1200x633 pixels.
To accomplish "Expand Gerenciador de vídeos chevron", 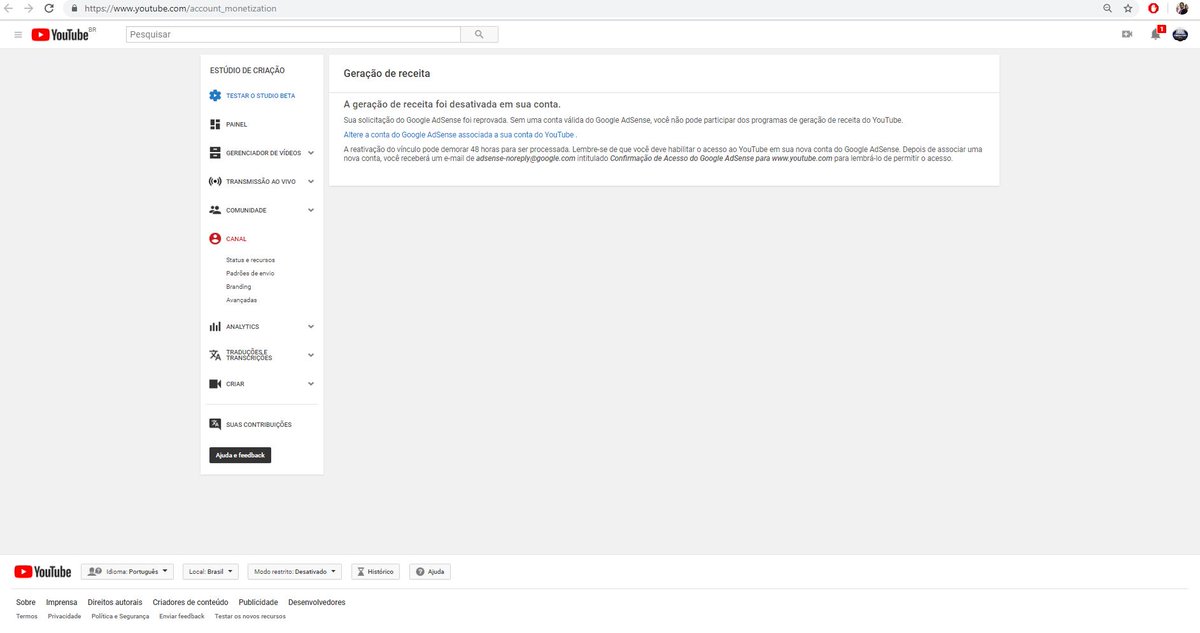I will click(311, 153).
